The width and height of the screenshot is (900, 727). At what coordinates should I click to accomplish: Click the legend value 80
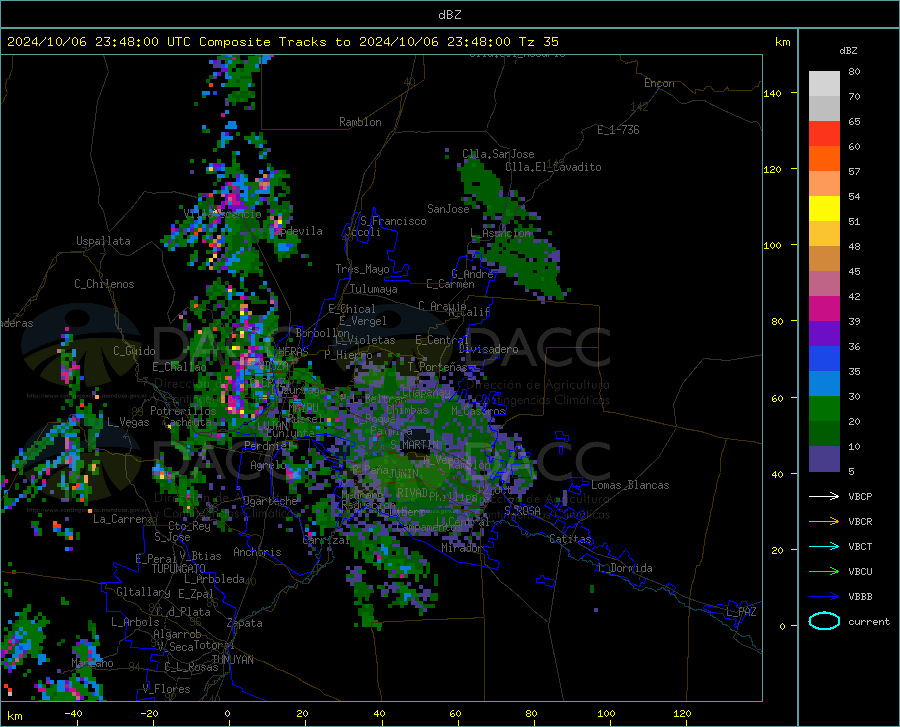tap(855, 72)
